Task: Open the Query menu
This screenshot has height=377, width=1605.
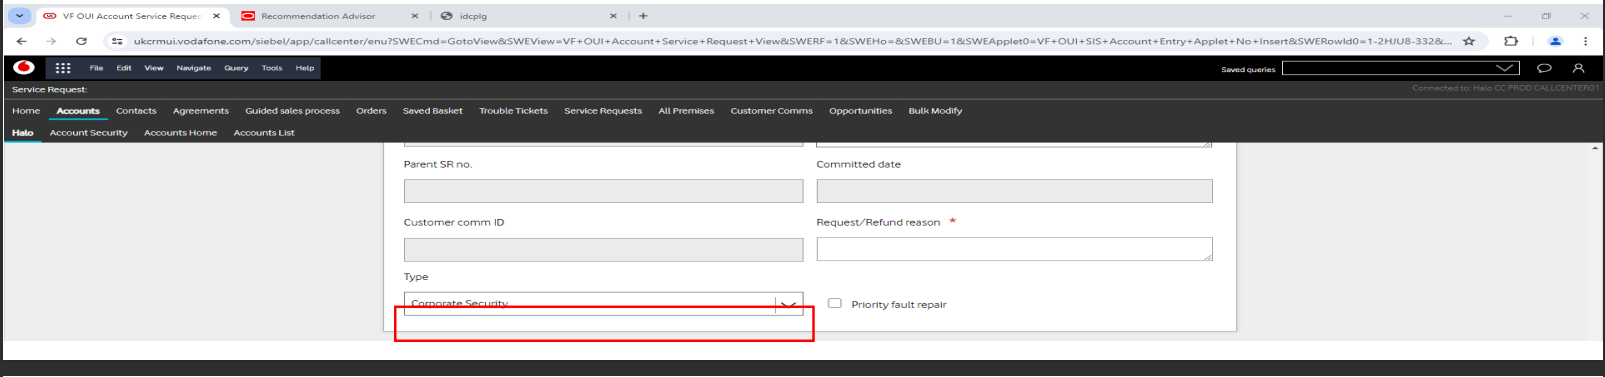Action: pyautogui.click(x=236, y=68)
